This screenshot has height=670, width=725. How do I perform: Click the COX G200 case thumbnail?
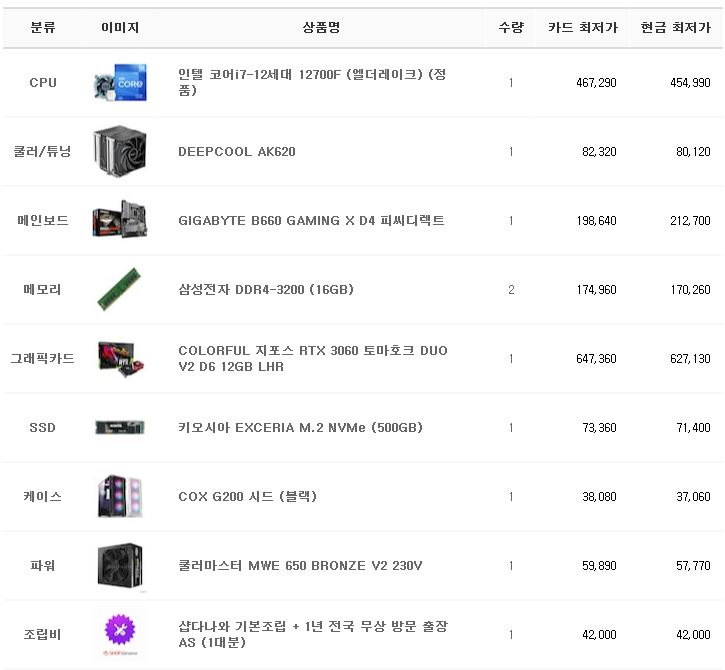click(x=120, y=496)
